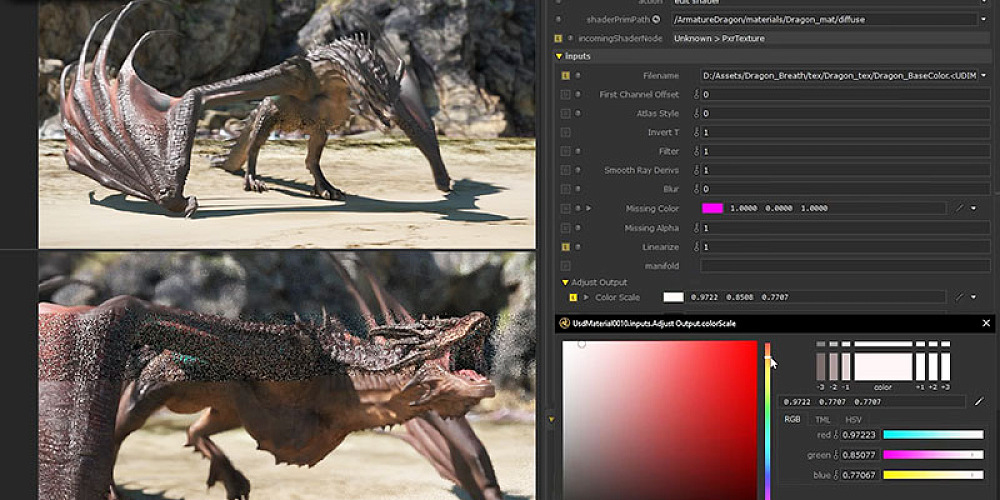Screen dimensions: 1000x500
Task: Switch to the TML tab
Action: click(x=822, y=420)
